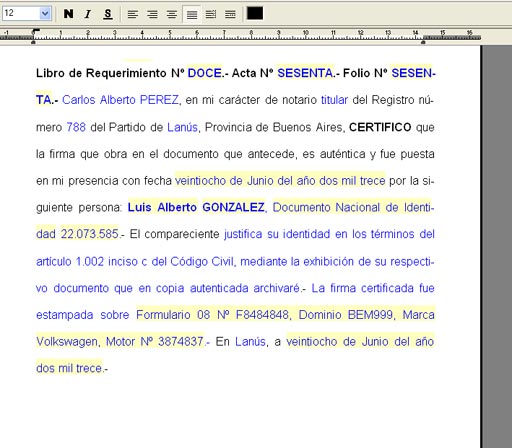Align text to the right
The width and height of the screenshot is (512, 448).
pos(152,14)
